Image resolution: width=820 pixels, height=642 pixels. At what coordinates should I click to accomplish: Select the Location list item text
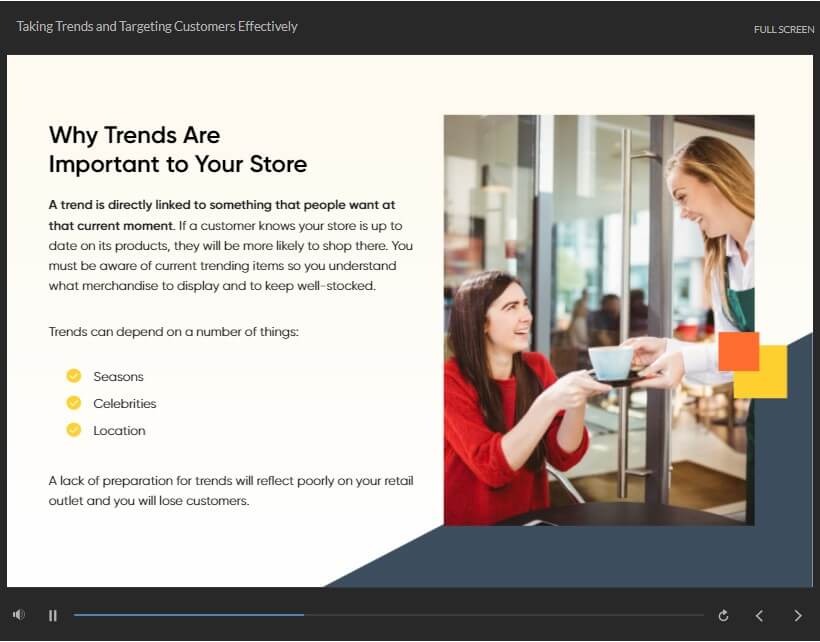(119, 431)
